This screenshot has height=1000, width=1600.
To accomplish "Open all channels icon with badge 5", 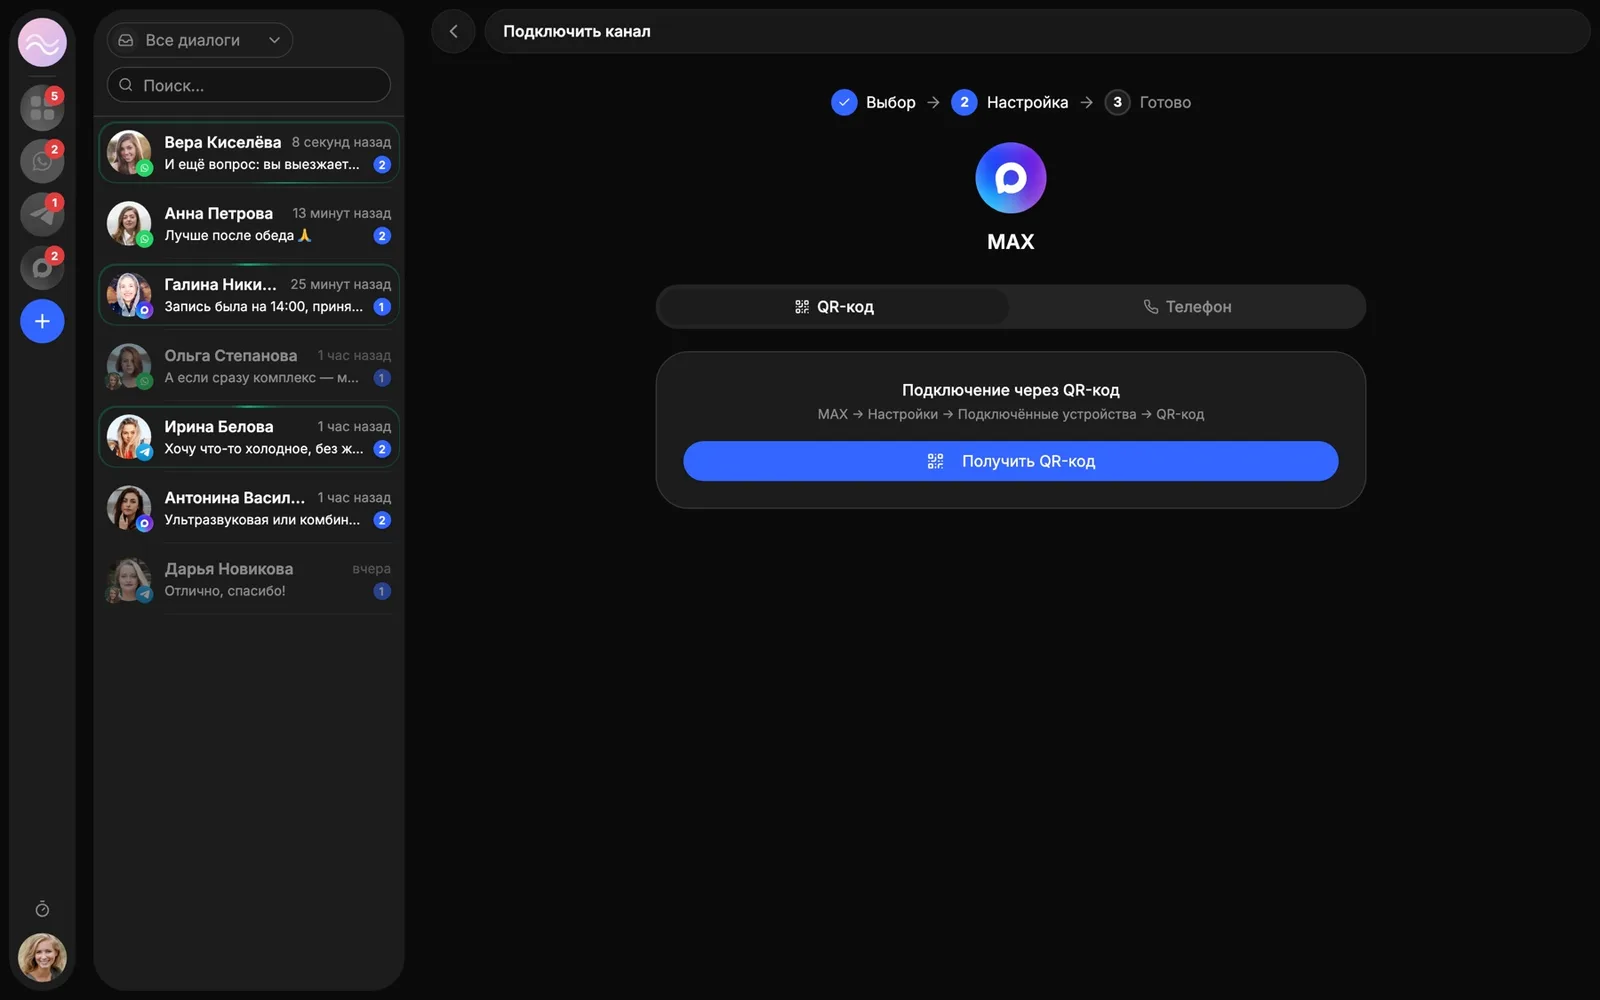I will click(x=42, y=108).
